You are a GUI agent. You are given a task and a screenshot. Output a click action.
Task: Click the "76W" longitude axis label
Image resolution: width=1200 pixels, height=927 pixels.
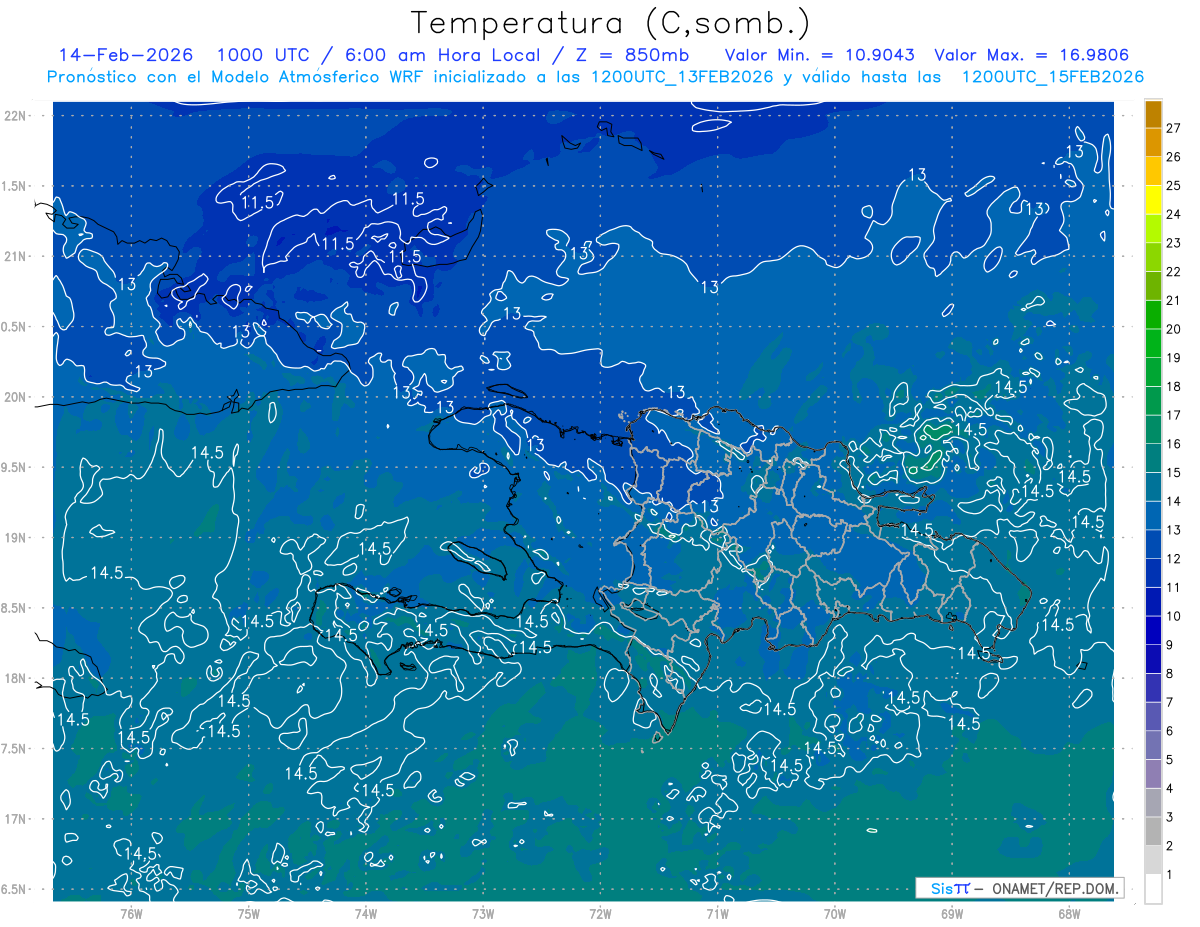132,913
